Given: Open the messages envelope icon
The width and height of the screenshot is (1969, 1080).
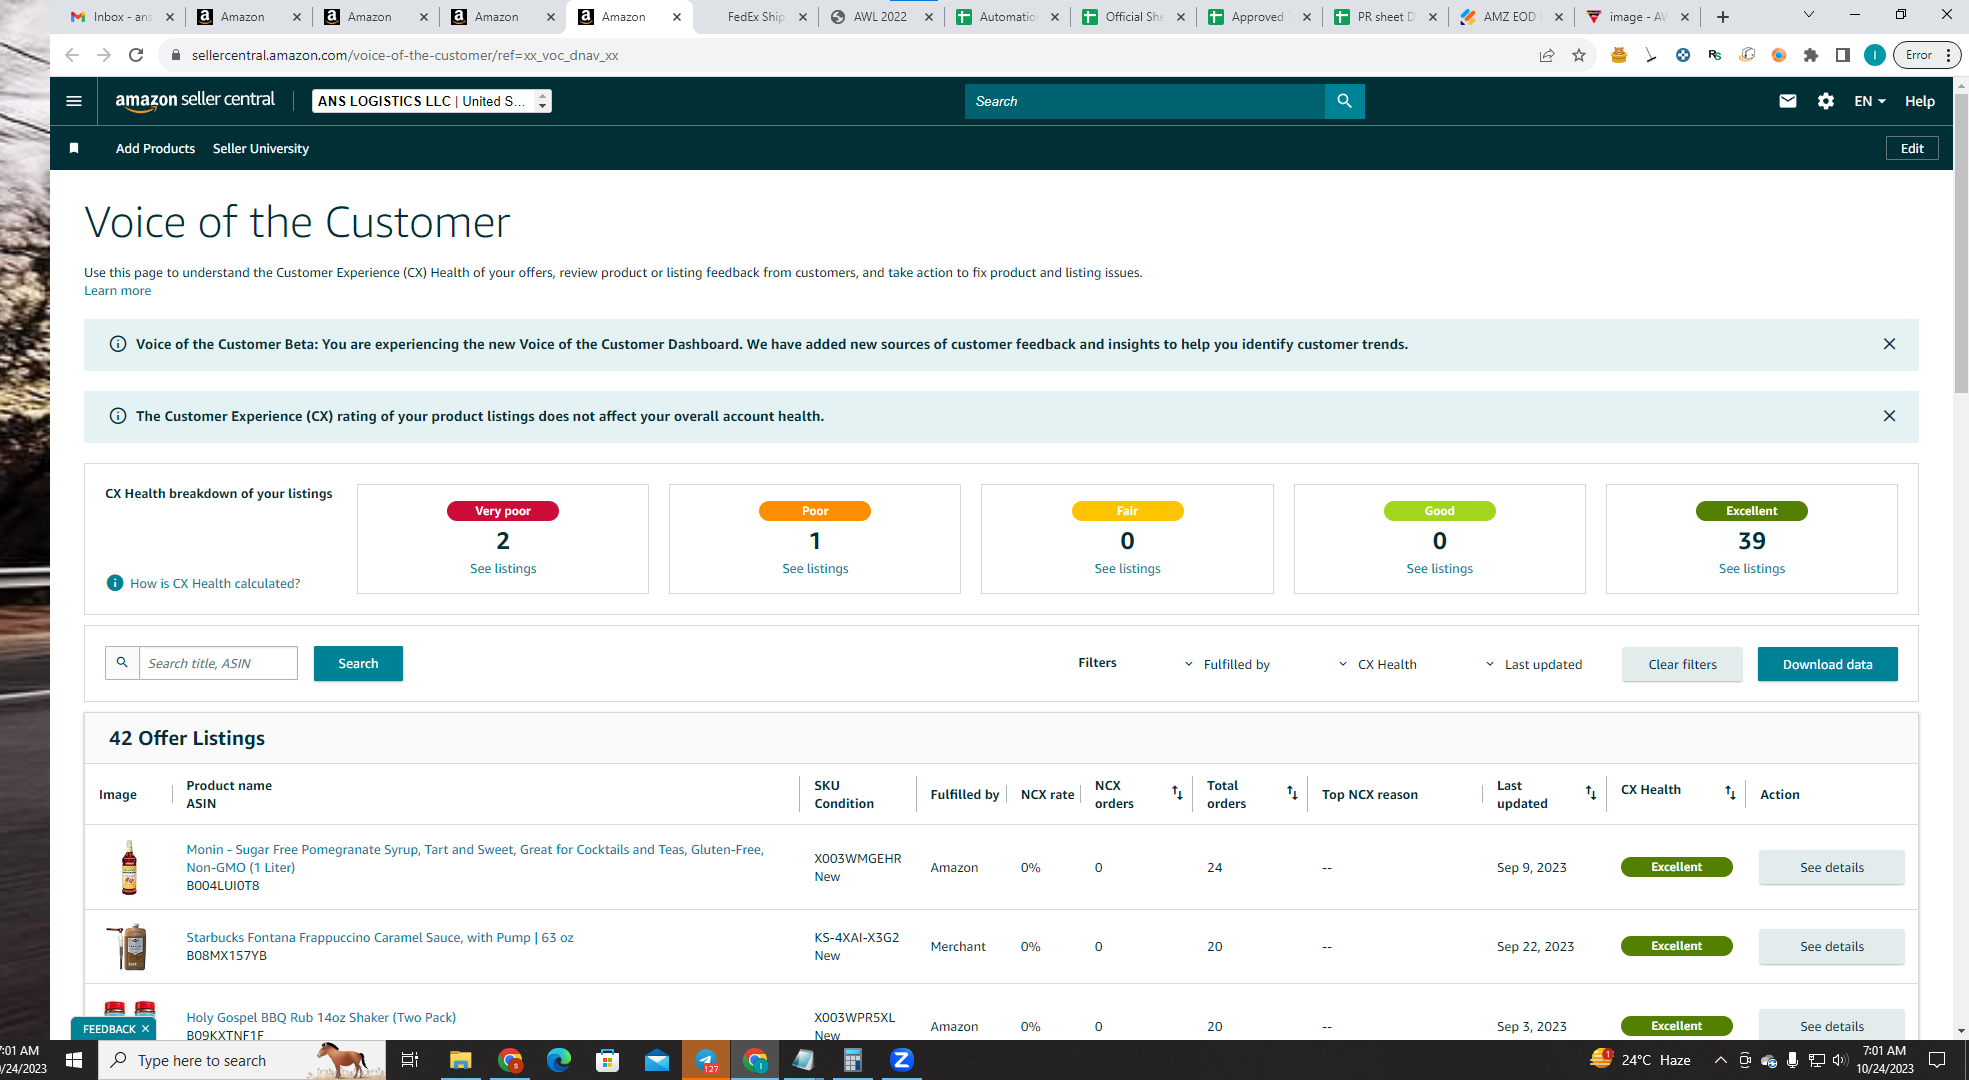Looking at the screenshot, I should [x=1788, y=101].
